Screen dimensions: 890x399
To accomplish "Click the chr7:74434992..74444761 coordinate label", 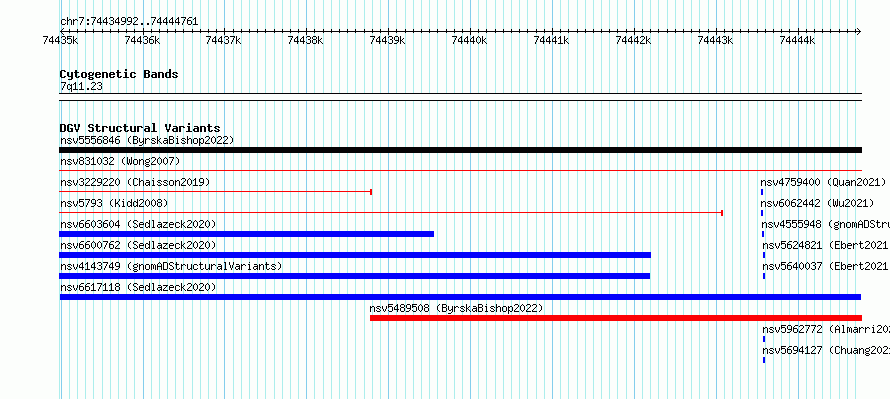I will [129, 22].
